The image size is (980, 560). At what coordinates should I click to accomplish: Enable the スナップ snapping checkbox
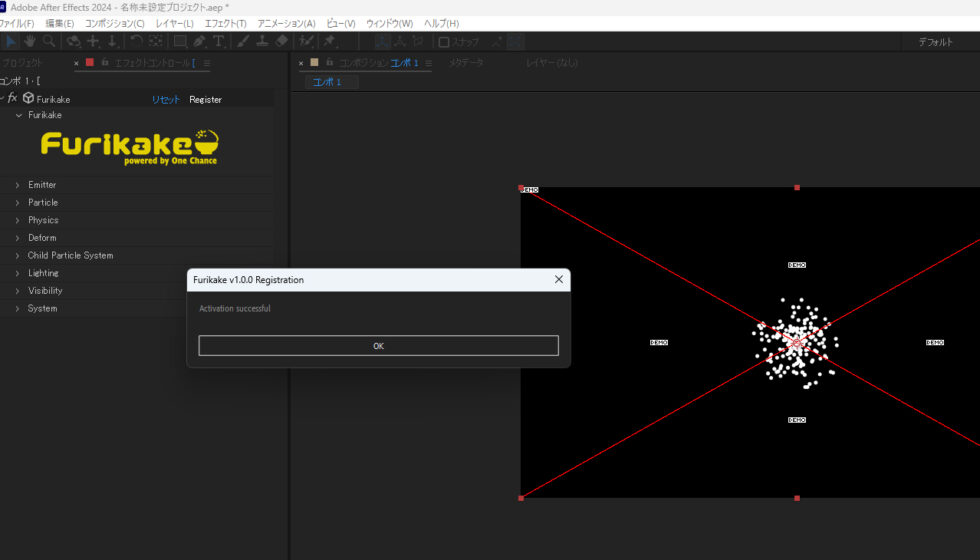coord(444,42)
